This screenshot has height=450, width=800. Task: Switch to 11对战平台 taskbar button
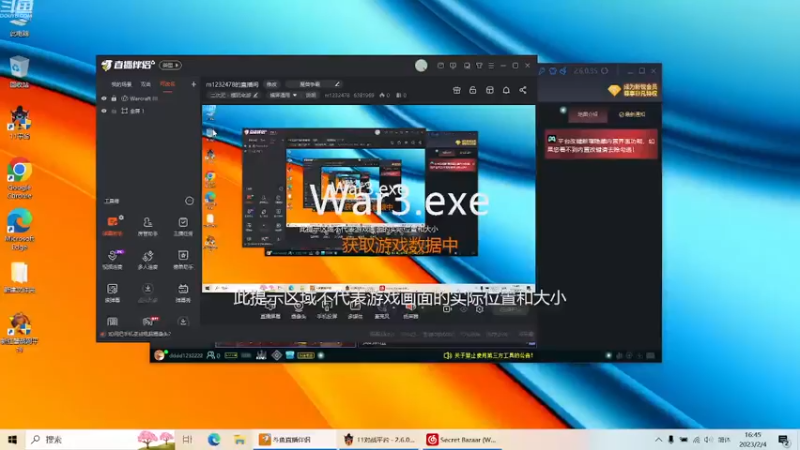click(x=379, y=439)
